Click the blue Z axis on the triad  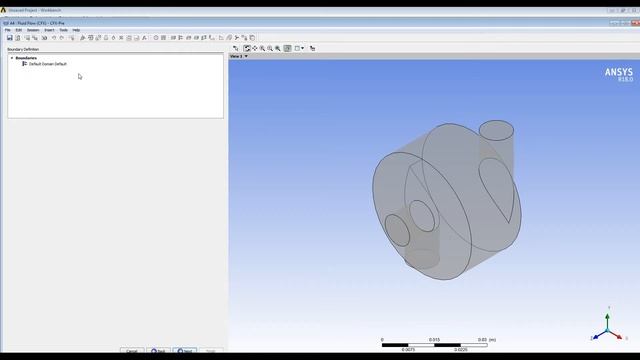(x=599, y=335)
